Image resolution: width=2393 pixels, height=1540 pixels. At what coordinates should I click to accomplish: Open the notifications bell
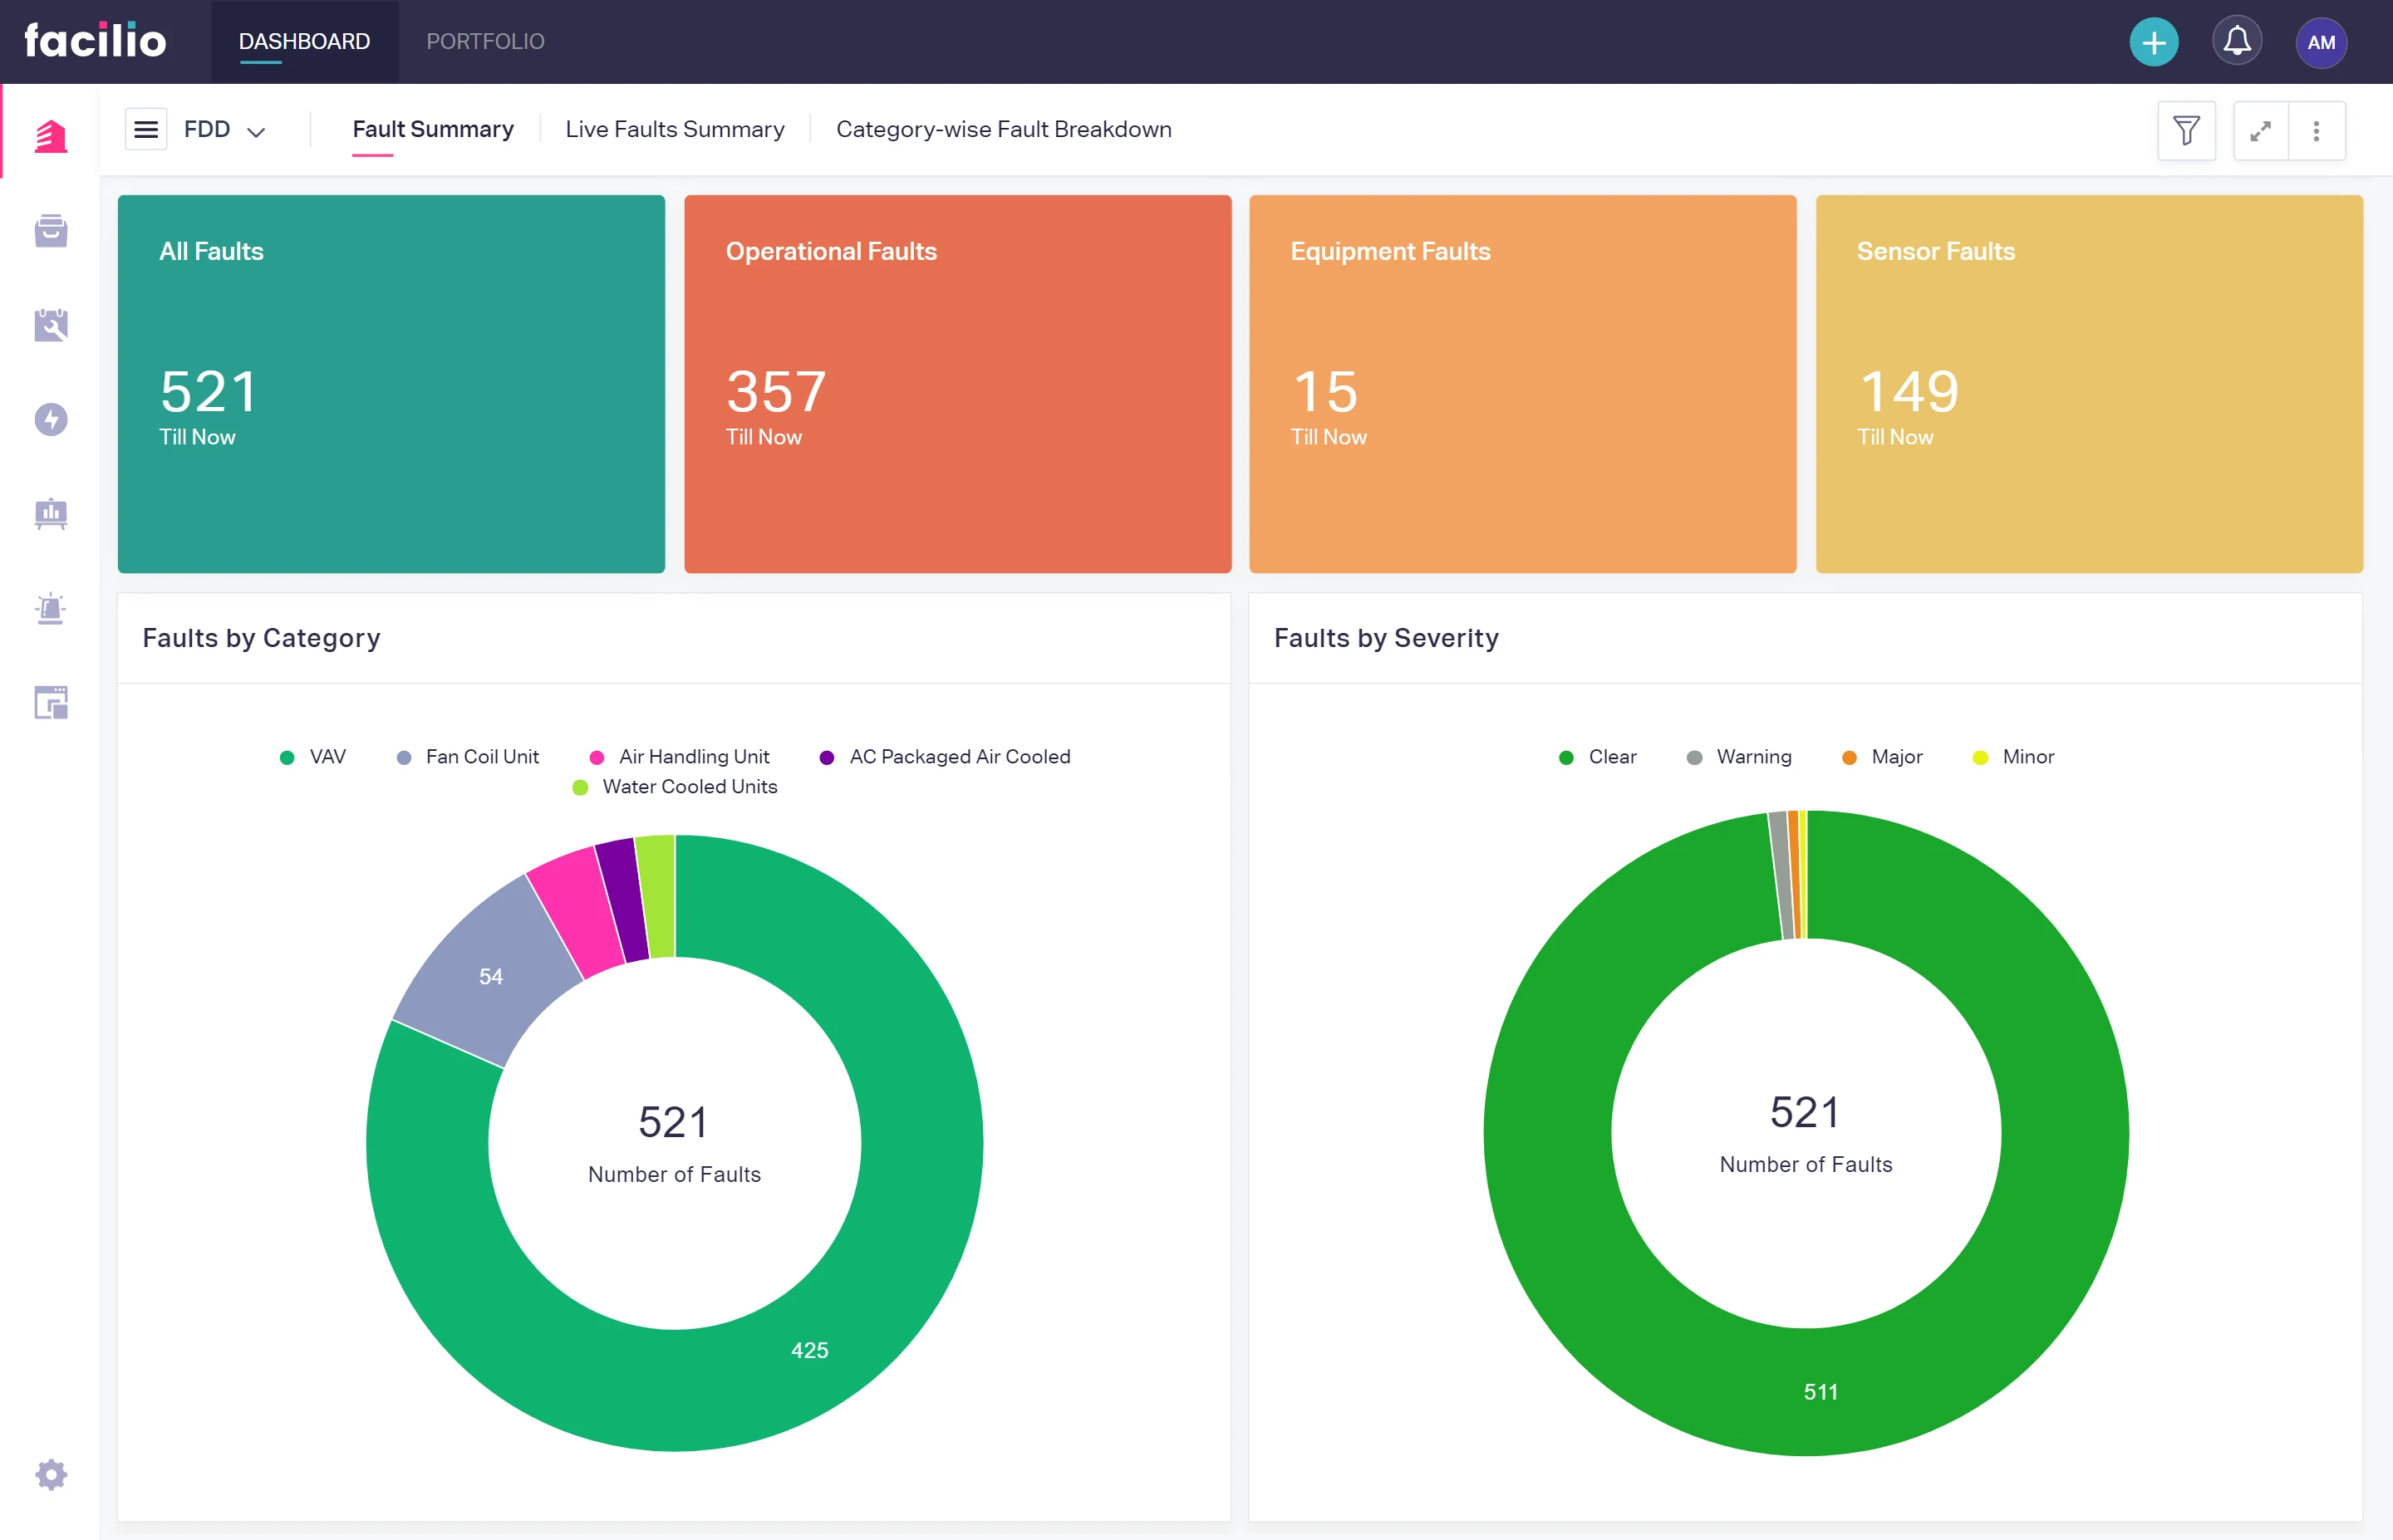[x=2237, y=42]
